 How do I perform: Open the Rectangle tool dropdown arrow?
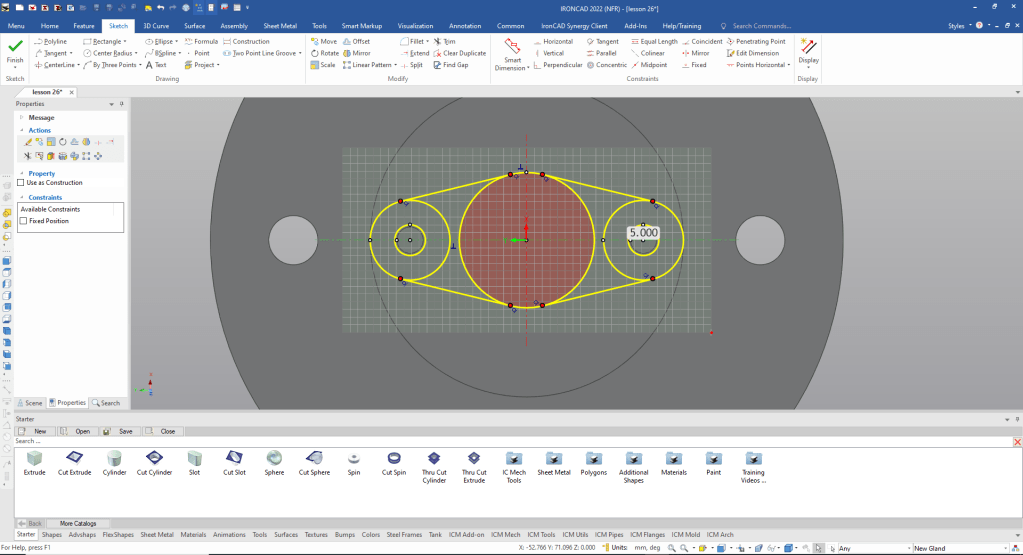(x=125, y=42)
